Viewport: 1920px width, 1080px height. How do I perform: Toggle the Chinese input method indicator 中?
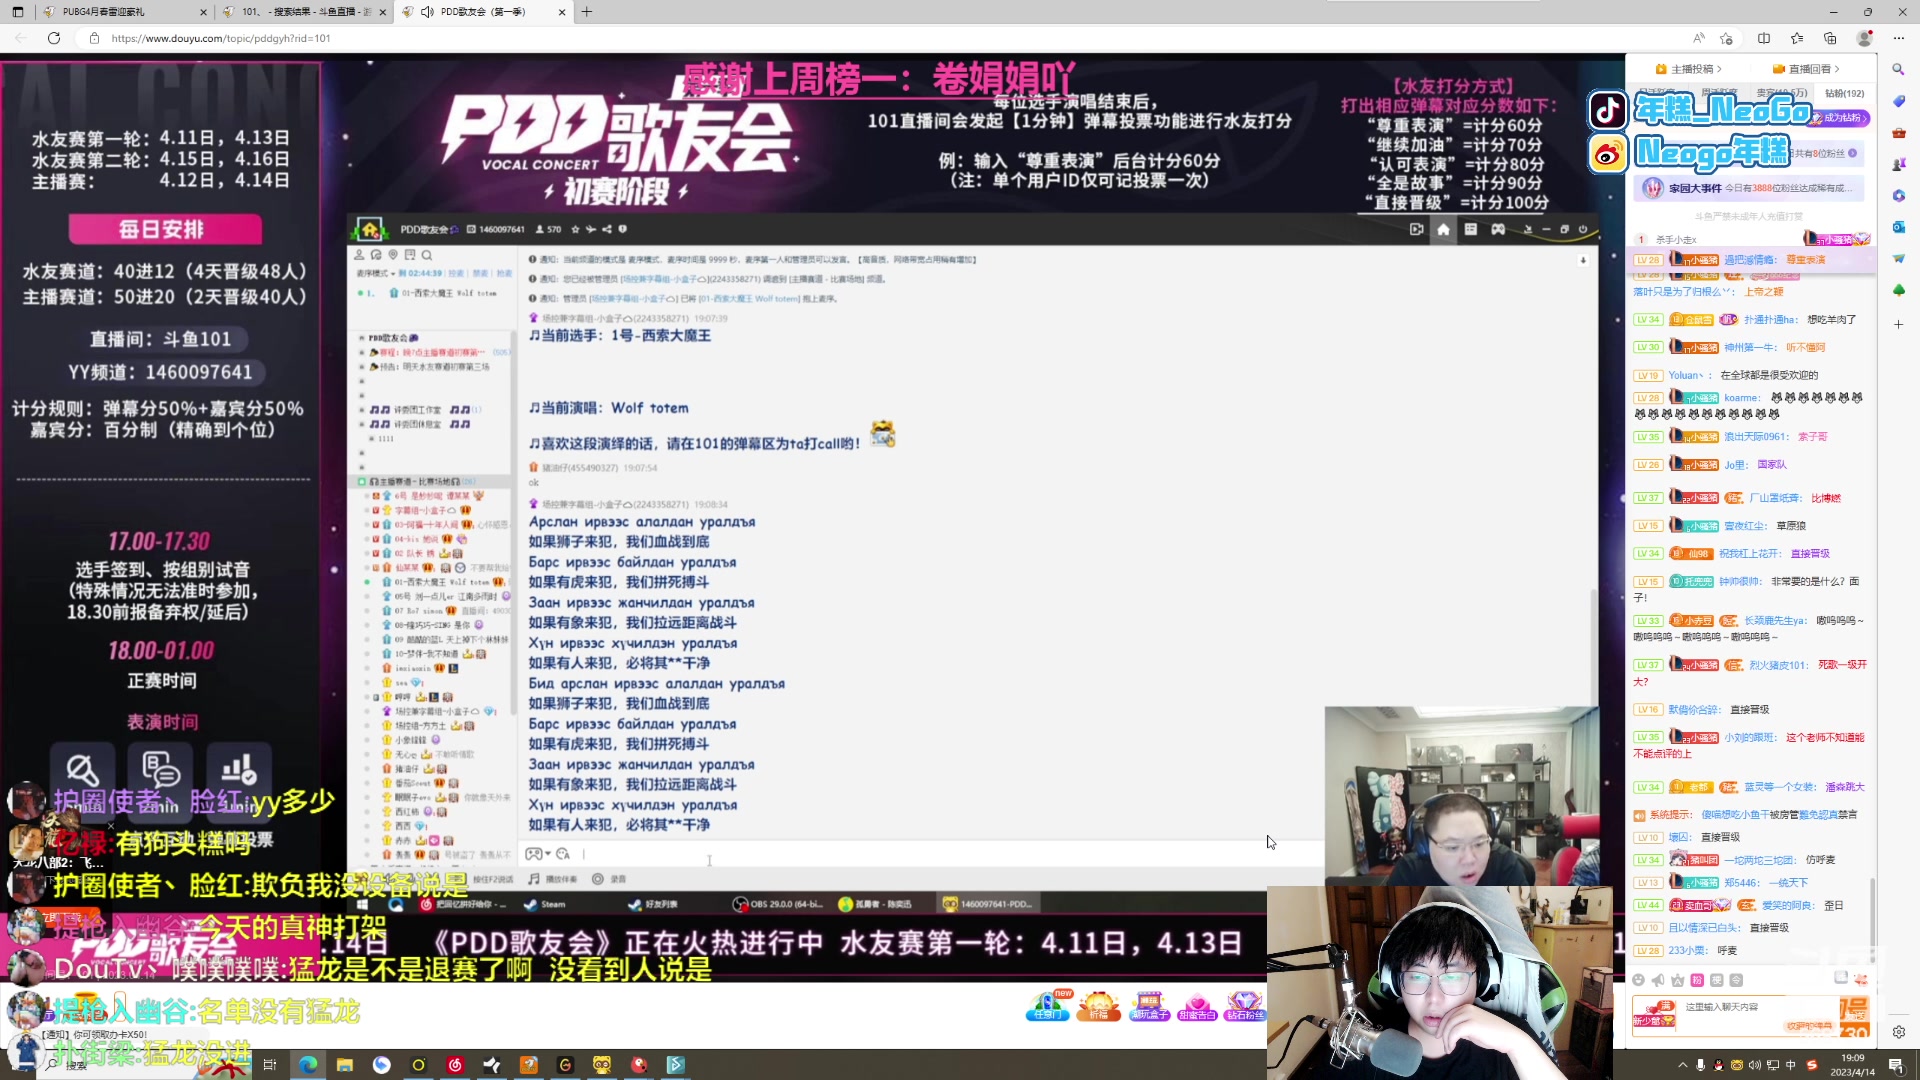[x=1791, y=1065]
